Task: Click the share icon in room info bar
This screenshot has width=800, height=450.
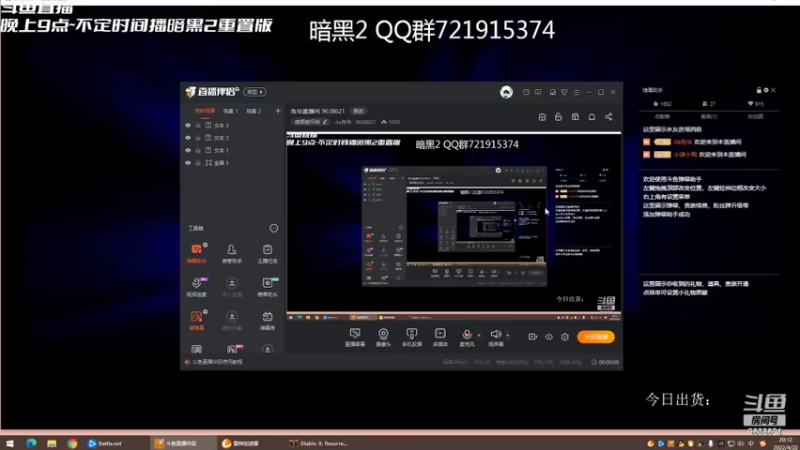Action: 609,117
